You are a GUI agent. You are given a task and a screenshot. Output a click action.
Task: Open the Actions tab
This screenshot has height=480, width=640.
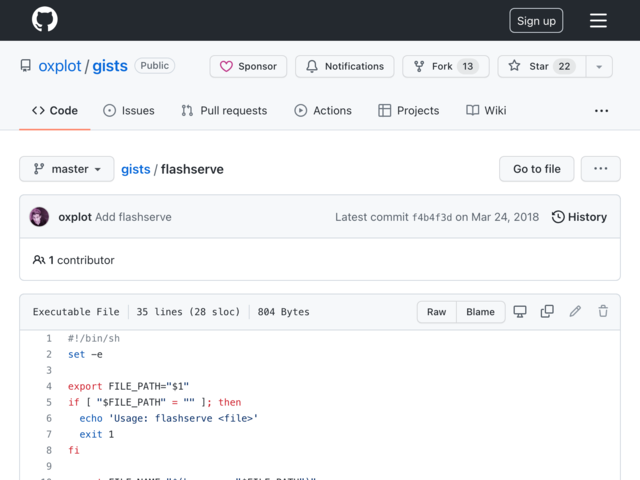point(323,111)
